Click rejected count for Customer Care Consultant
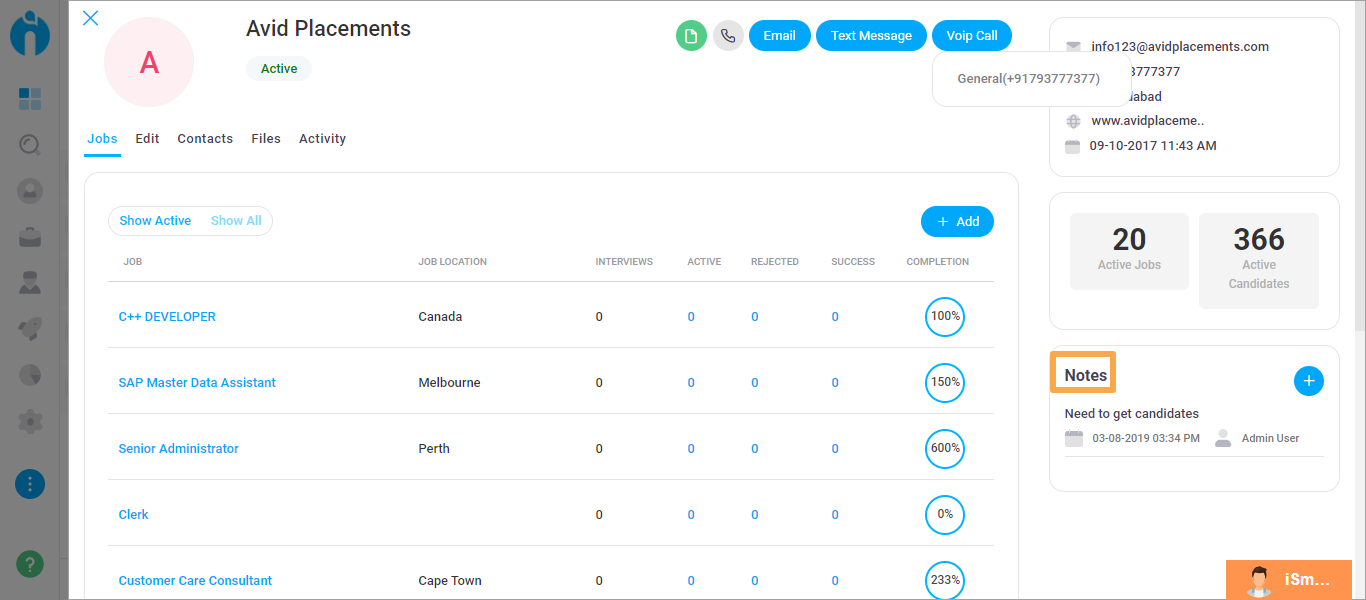Image resolution: width=1366 pixels, height=600 pixels. coord(755,581)
